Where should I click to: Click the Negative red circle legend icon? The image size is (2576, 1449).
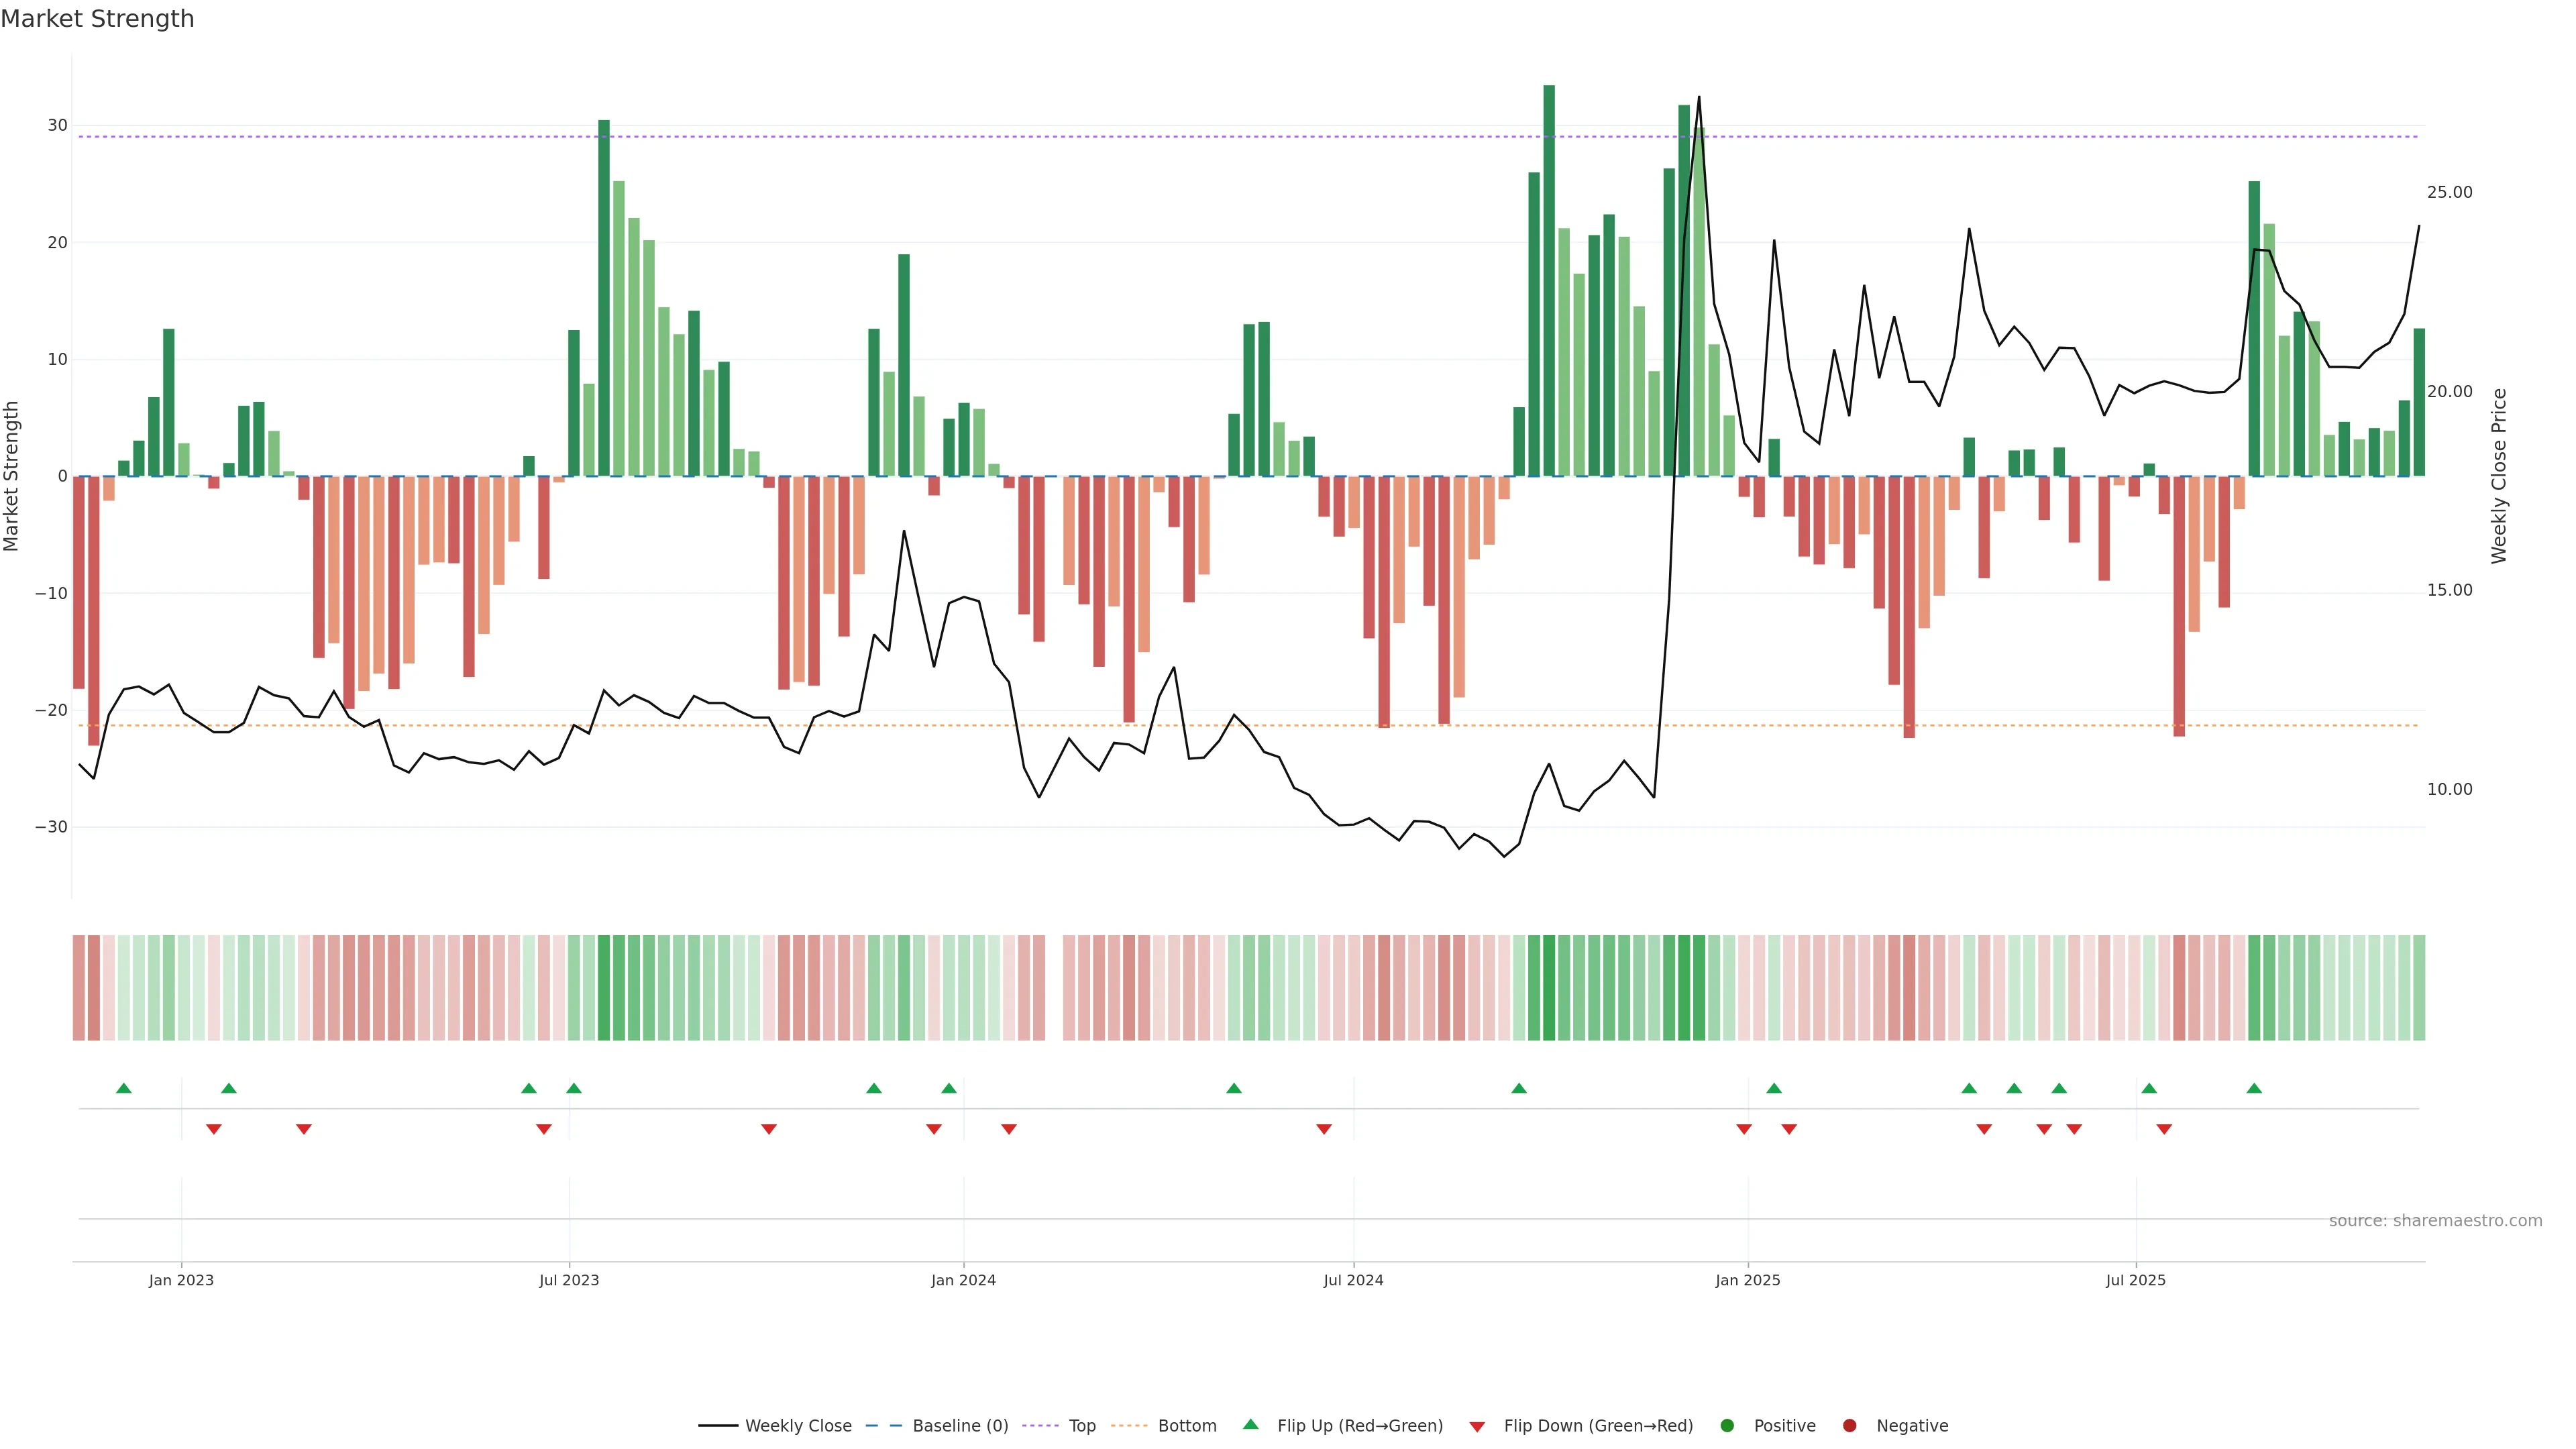click(x=1849, y=1425)
